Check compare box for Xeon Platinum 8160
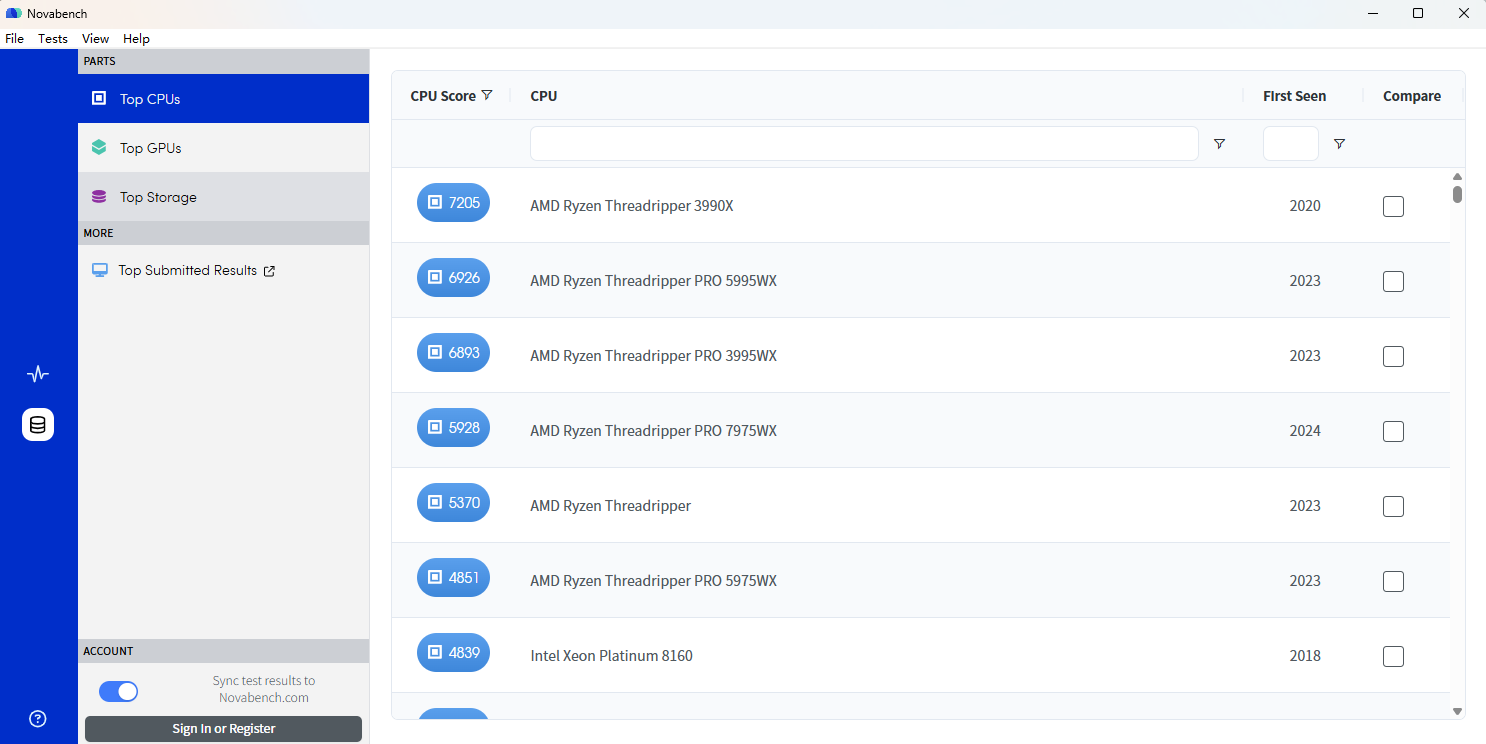The width and height of the screenshot is (1486, 744). [x=1393, y=656]
